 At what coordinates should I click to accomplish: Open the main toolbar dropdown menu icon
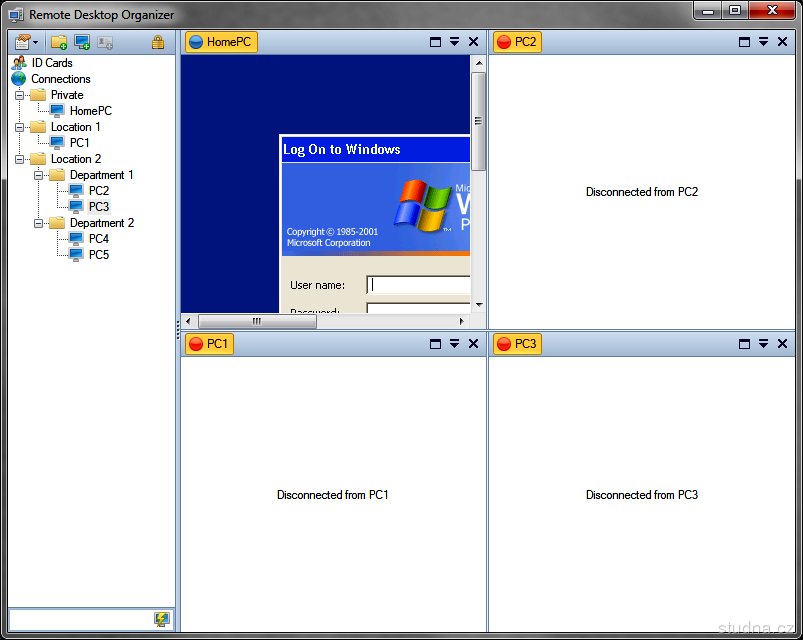(x=26, y=42)
